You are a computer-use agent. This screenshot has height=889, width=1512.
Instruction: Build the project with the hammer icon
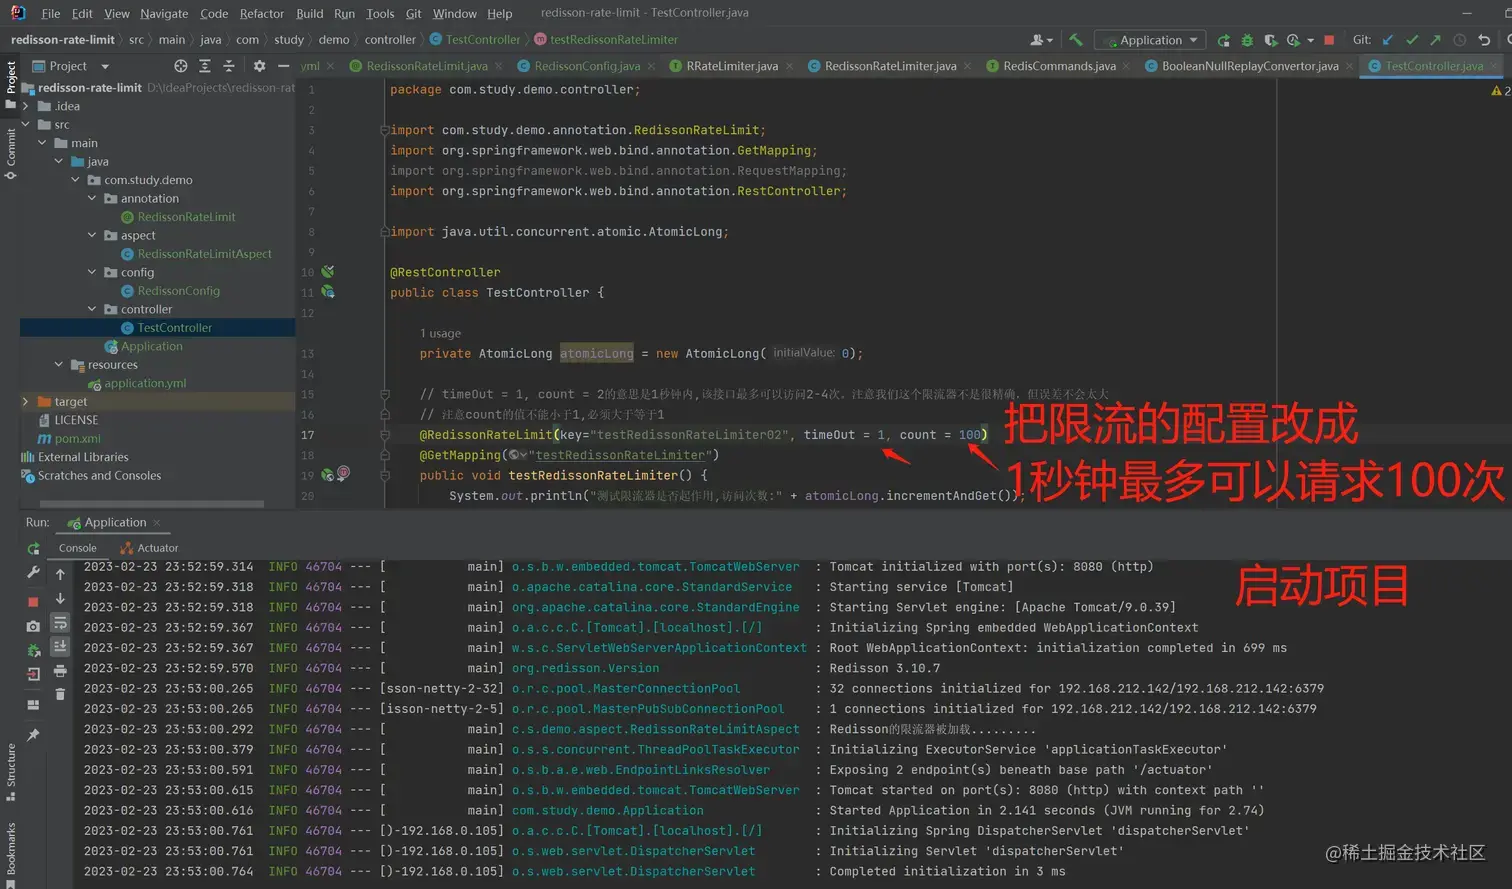point(1076,40)
